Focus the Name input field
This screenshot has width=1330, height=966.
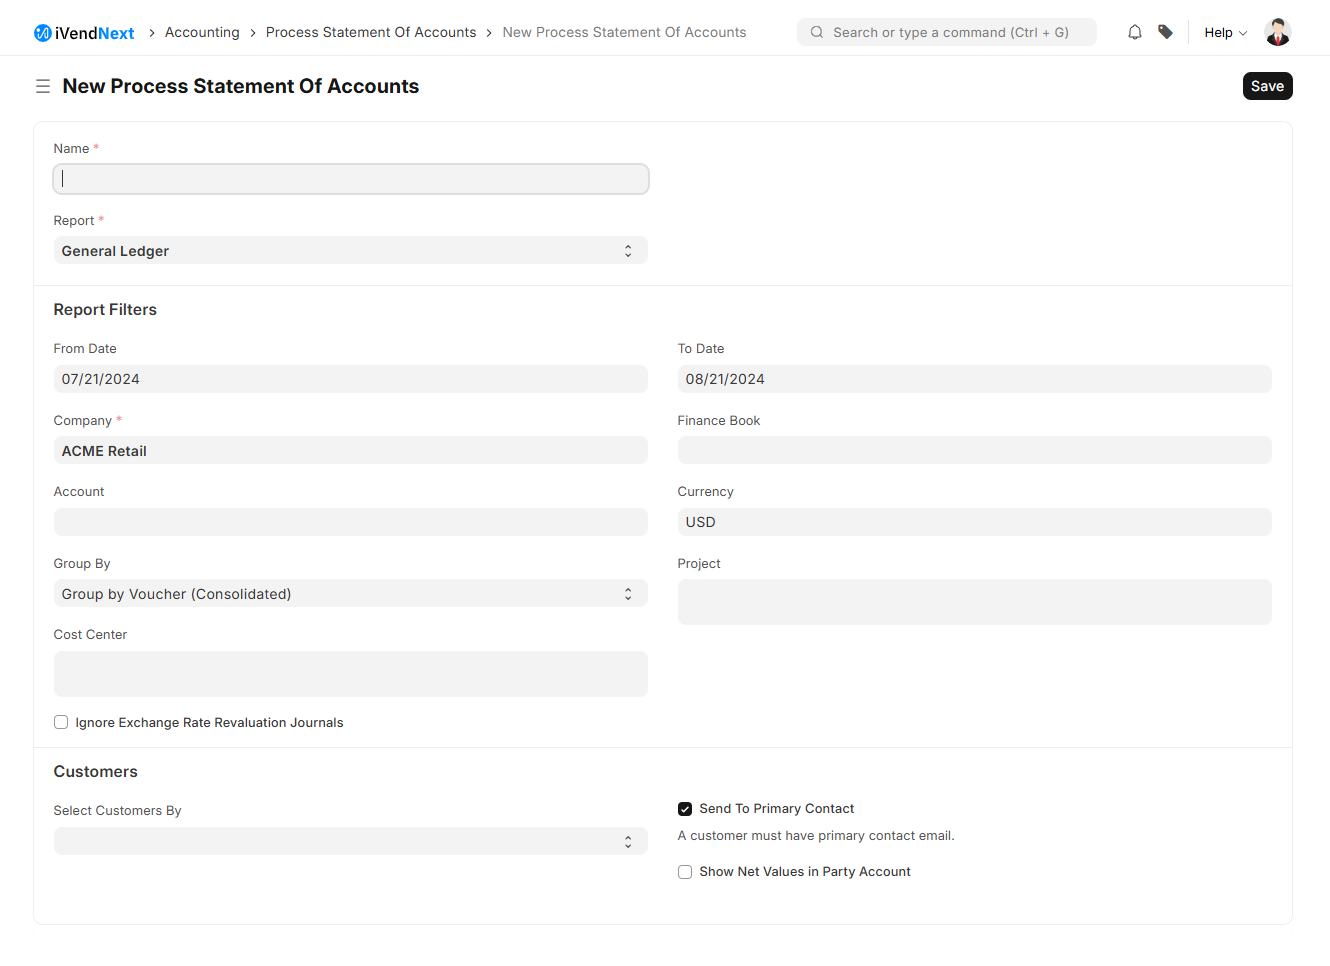click(x=350, y=178)
